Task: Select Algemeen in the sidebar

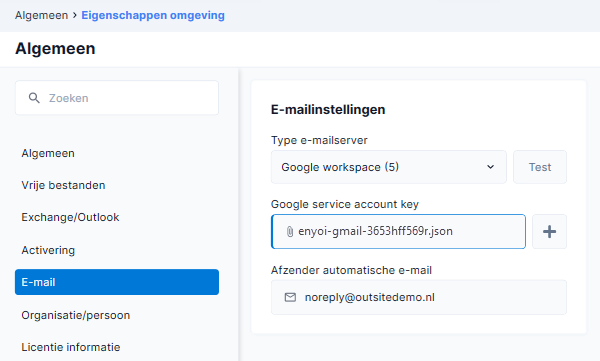Action: coord(48,153)
